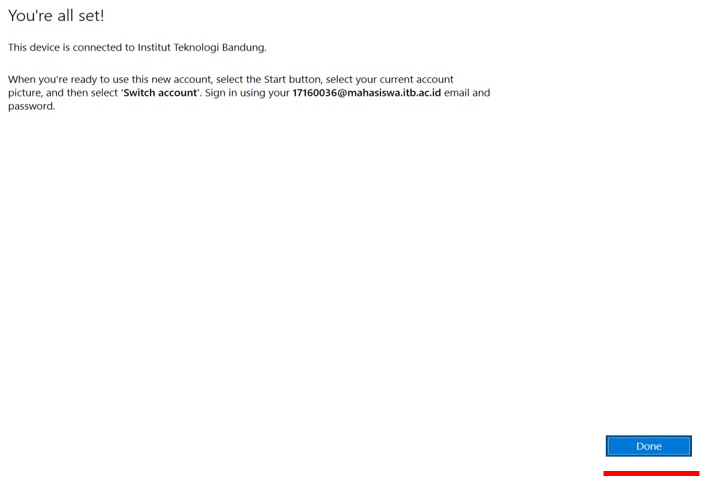The height and width of the screenshot is (479, 706).
Task: Click the red bar beneath the Done button
Action: point(651,474)
